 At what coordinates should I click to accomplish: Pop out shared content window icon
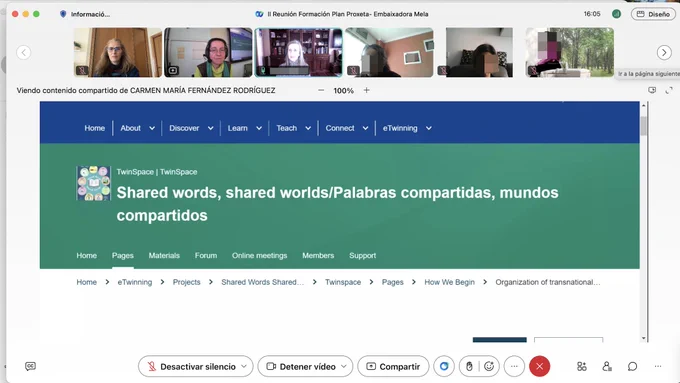click(652, 90)
